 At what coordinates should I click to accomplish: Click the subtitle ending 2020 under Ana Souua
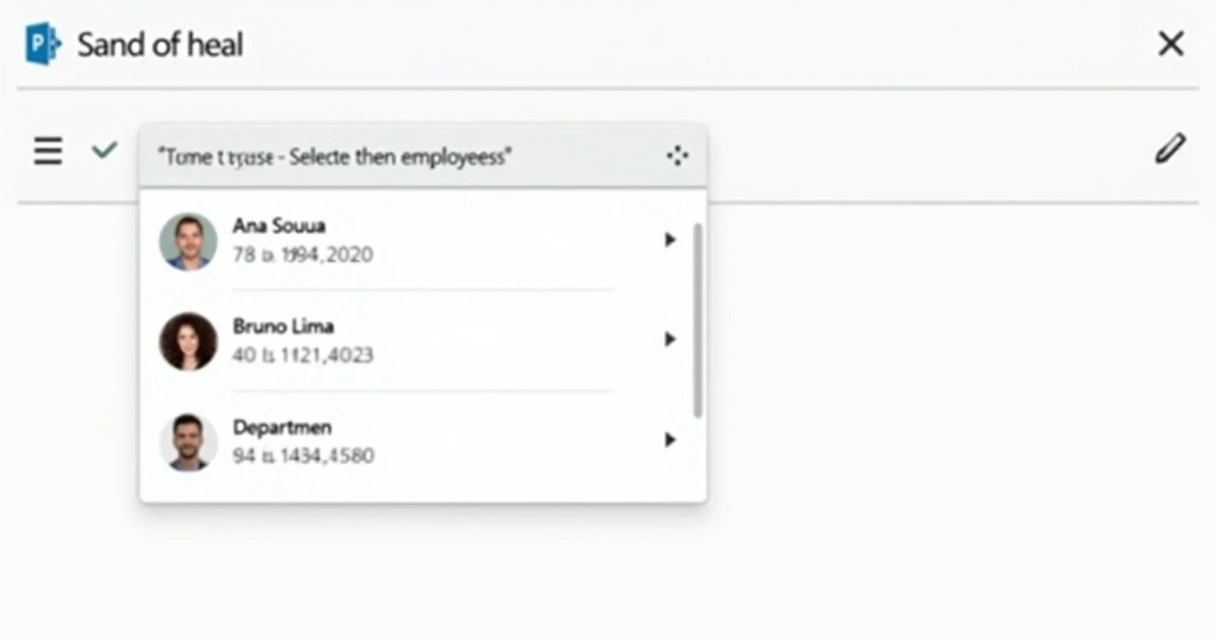pos(302,255)
